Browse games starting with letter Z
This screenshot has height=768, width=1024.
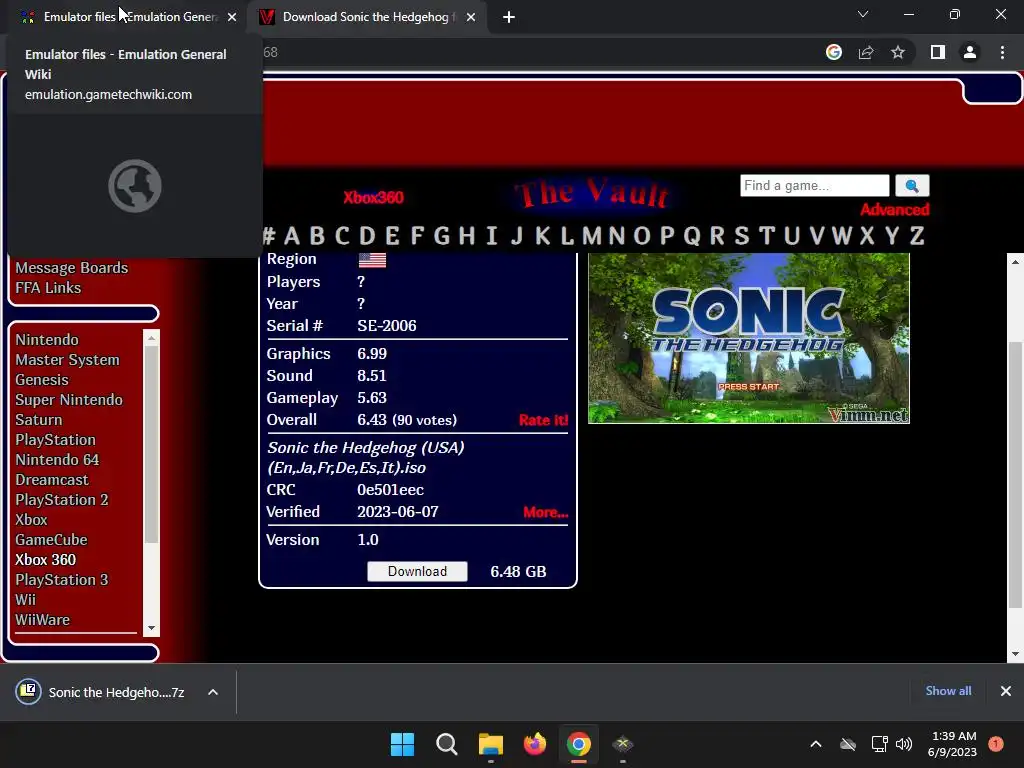pos(917,235)
